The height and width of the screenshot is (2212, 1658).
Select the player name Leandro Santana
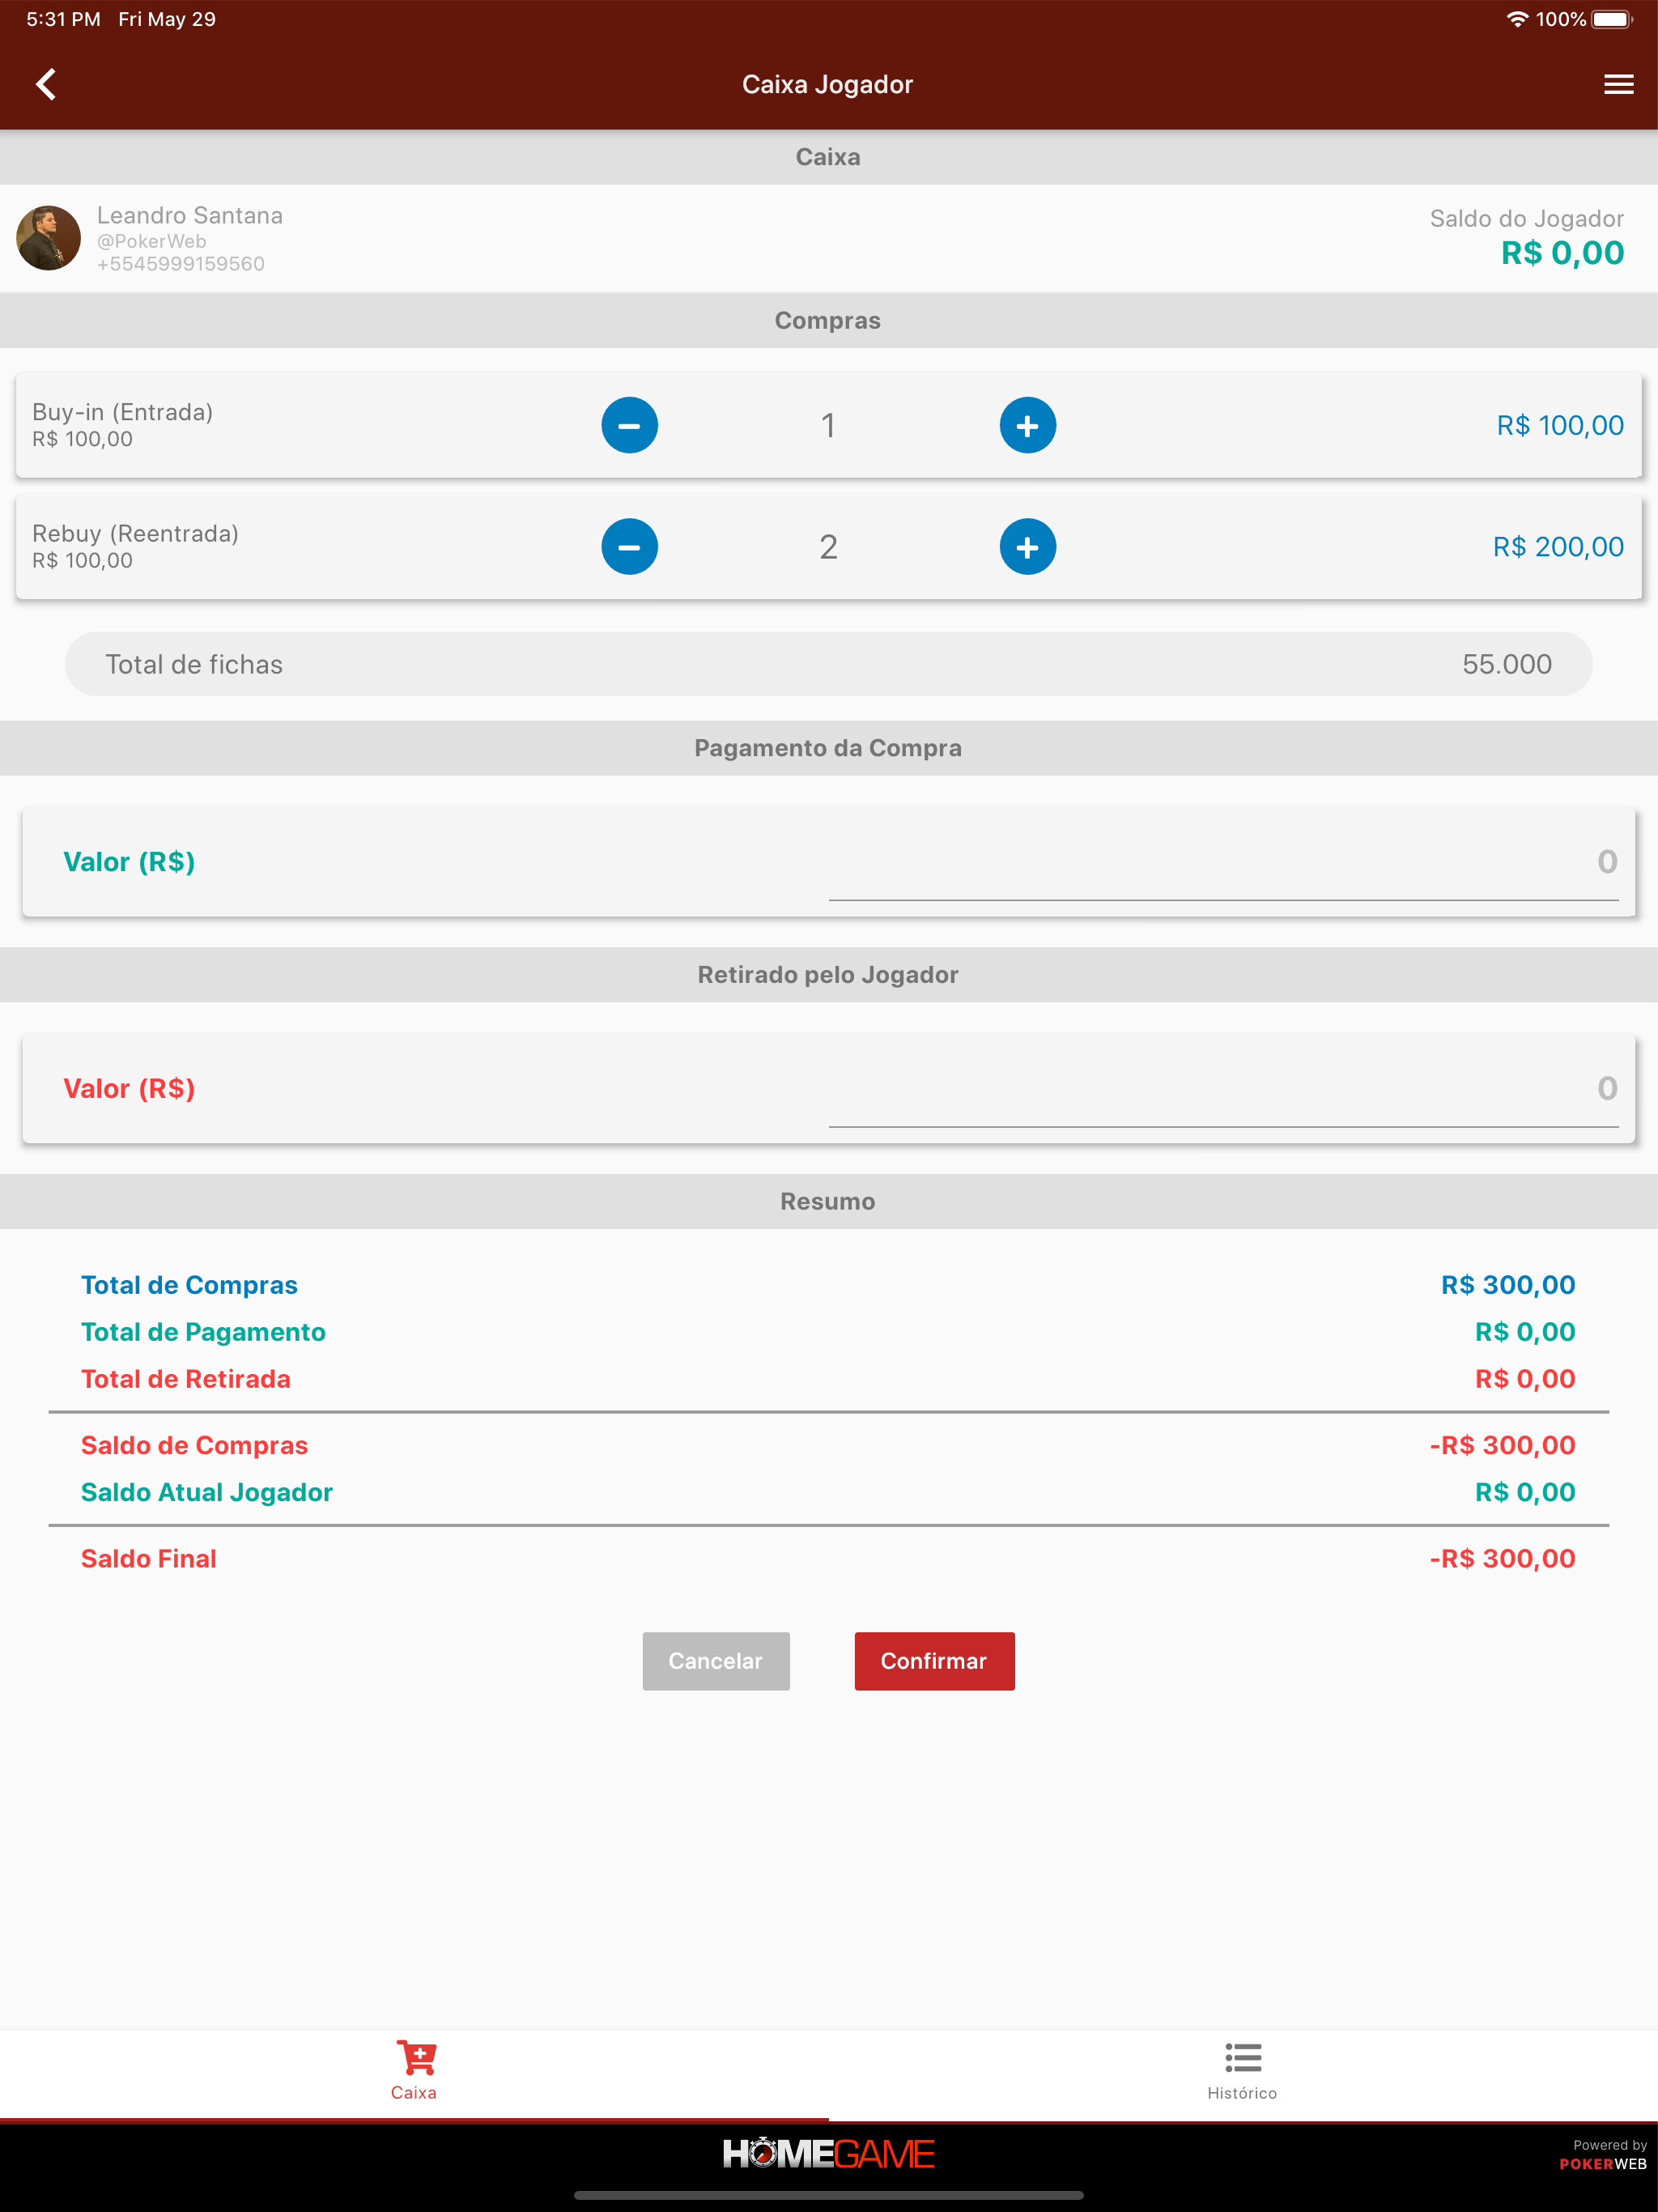tap(190, 215)
